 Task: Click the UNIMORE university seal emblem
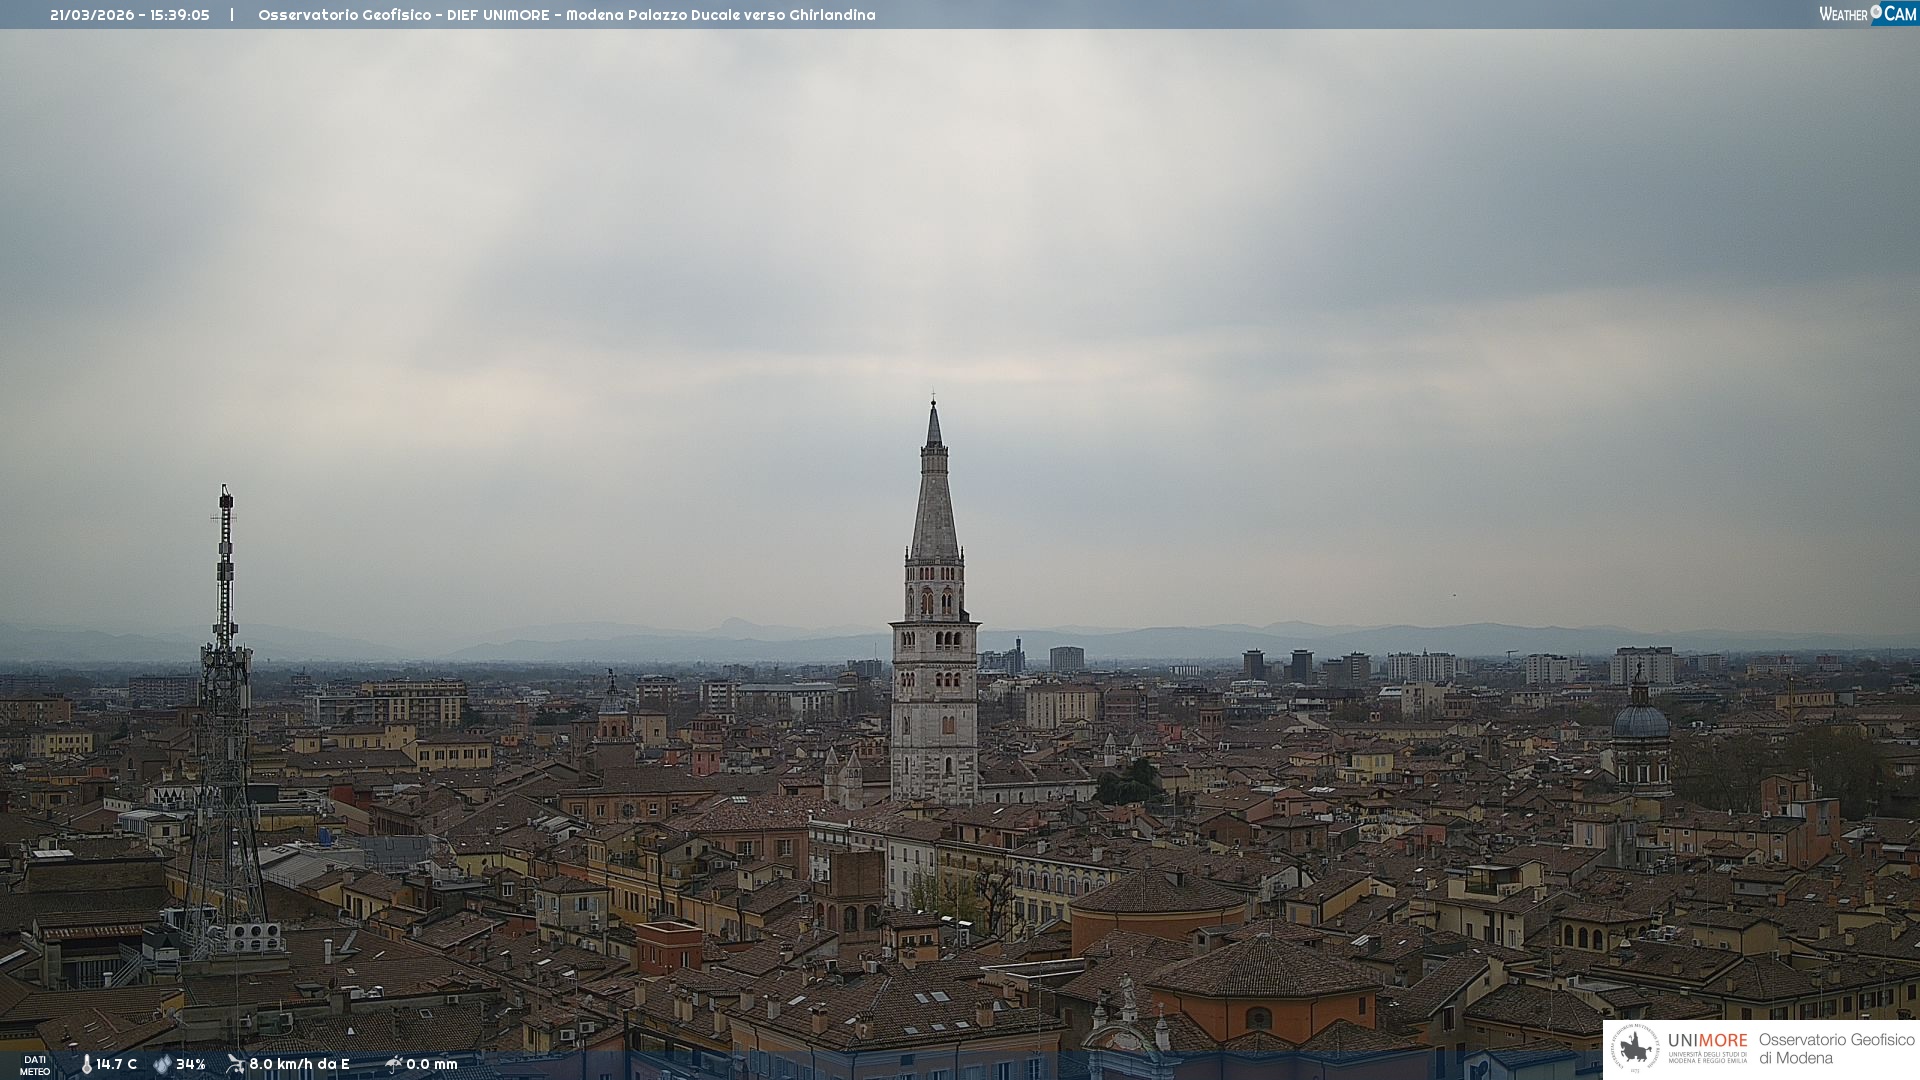pos(1635,1049)
